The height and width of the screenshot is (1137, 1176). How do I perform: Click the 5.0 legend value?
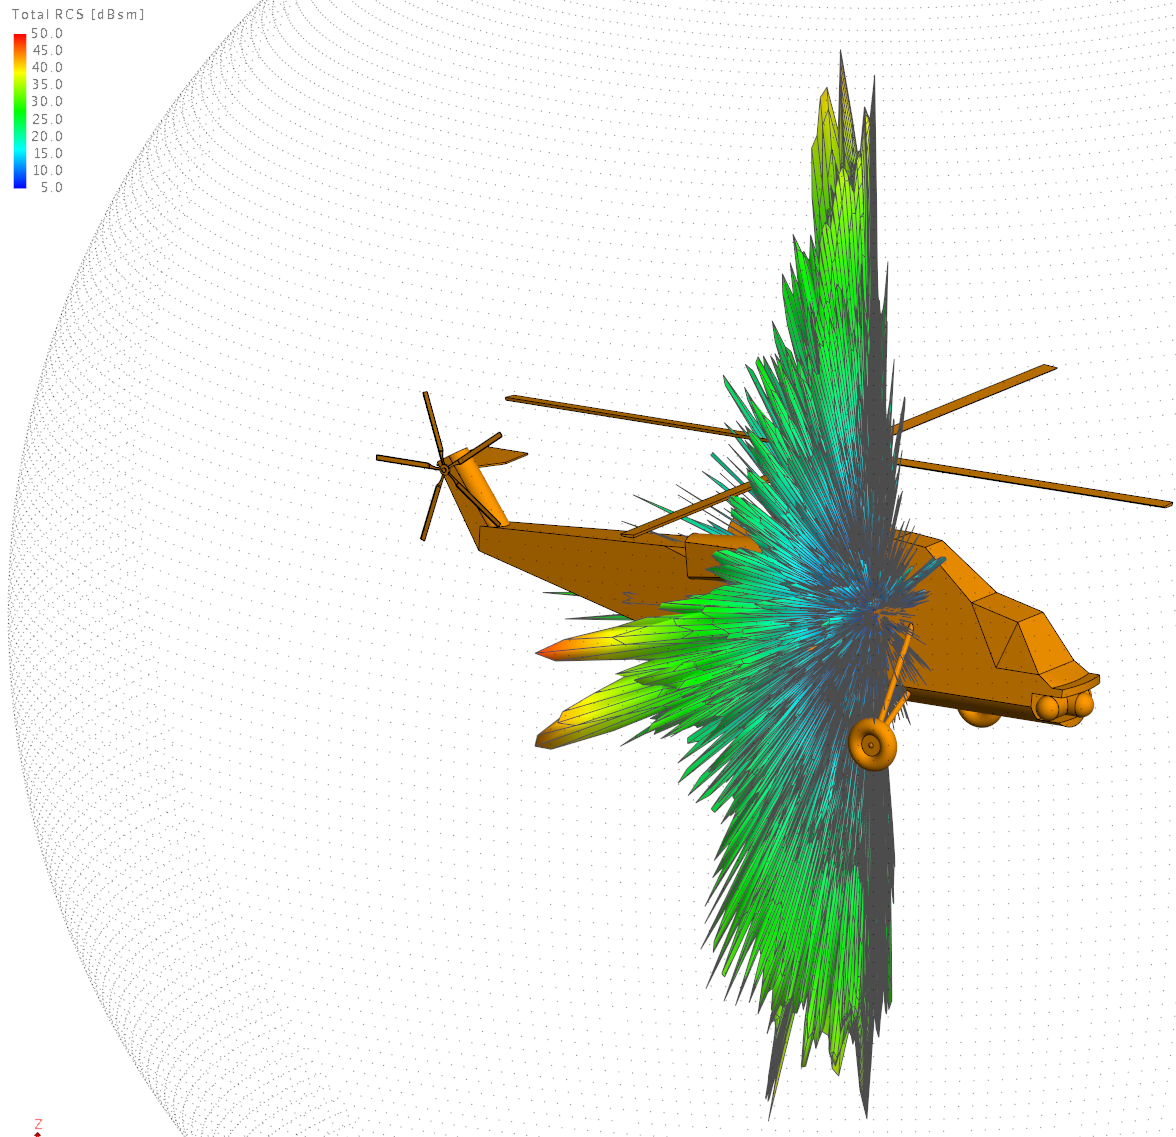(x=51, y=188)
